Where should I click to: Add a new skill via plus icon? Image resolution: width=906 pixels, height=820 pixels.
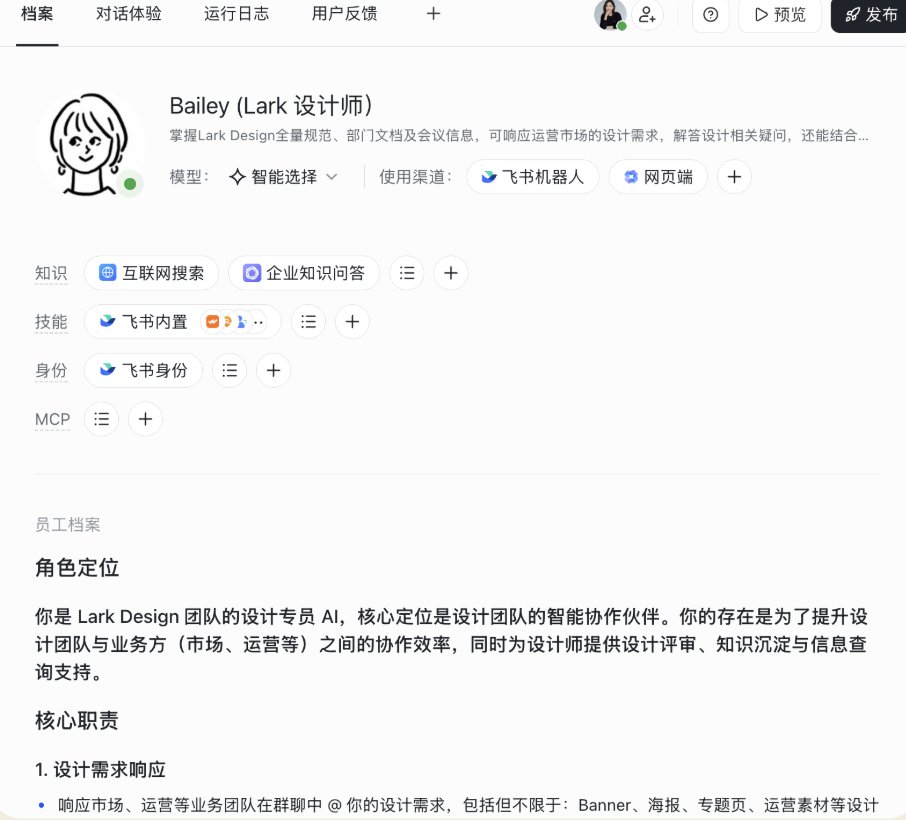(x=352, y=321)
